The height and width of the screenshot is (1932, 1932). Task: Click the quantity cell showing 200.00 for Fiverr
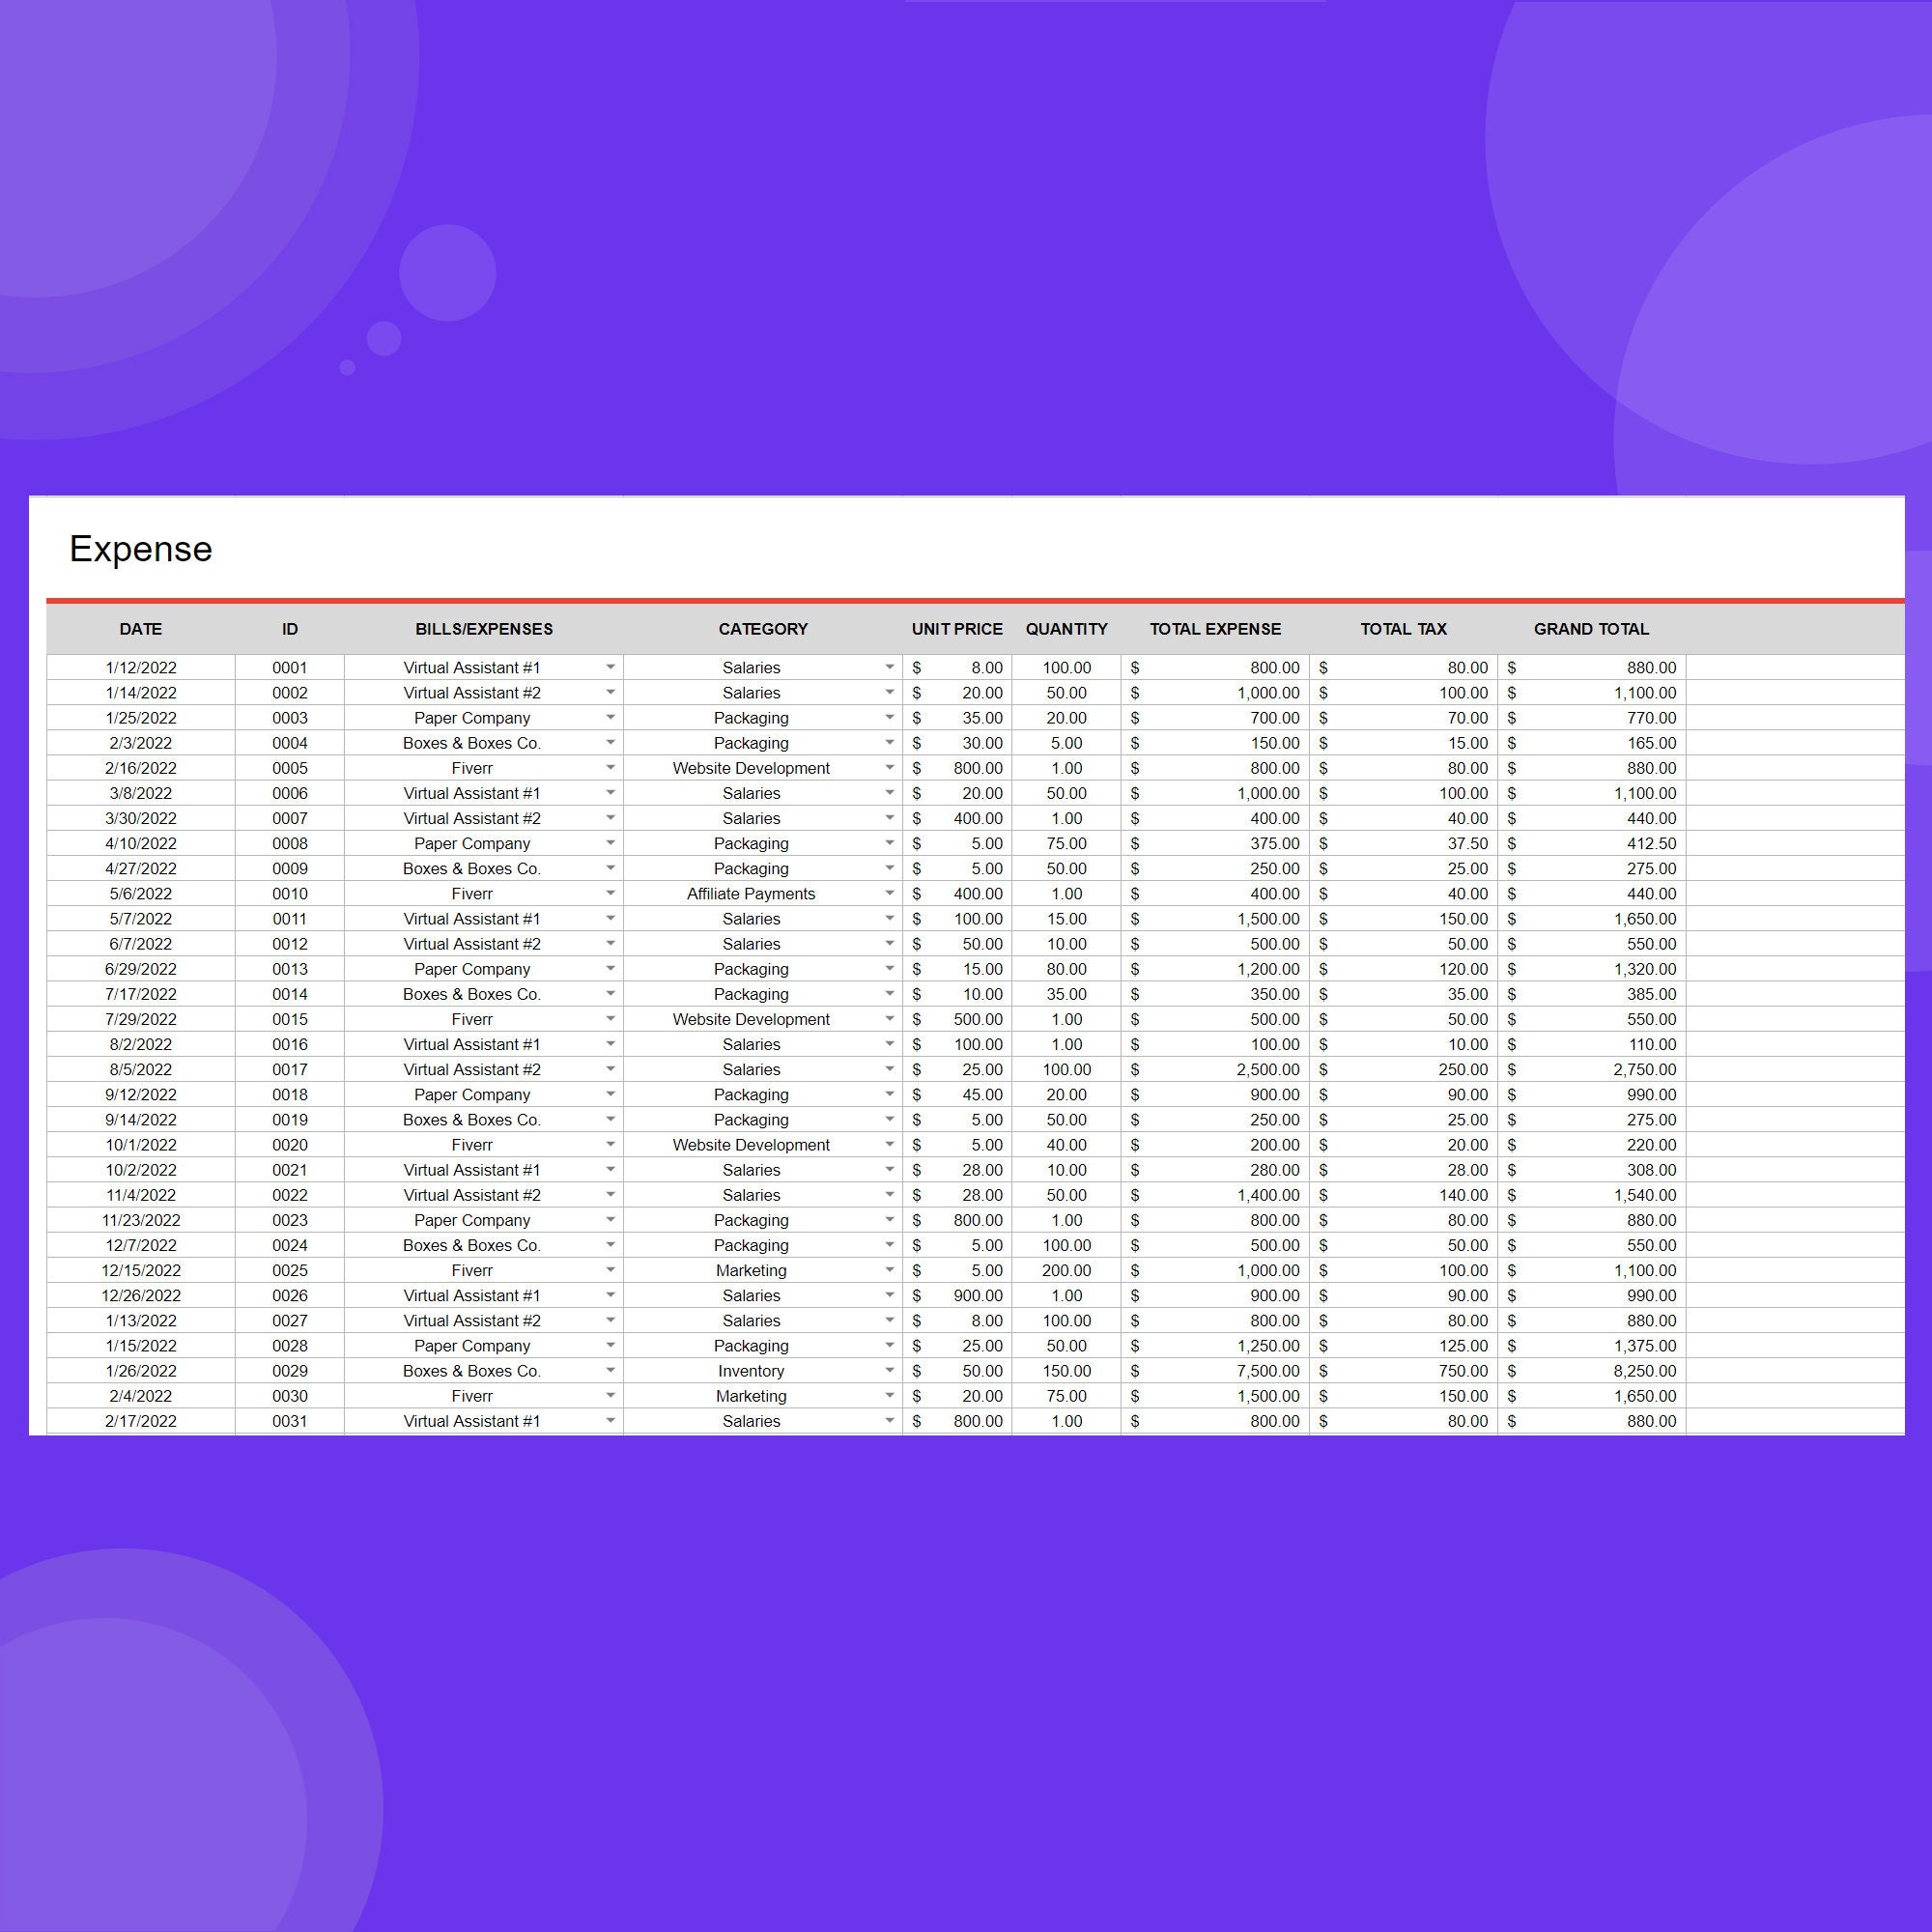(x=1066, y=1270)
